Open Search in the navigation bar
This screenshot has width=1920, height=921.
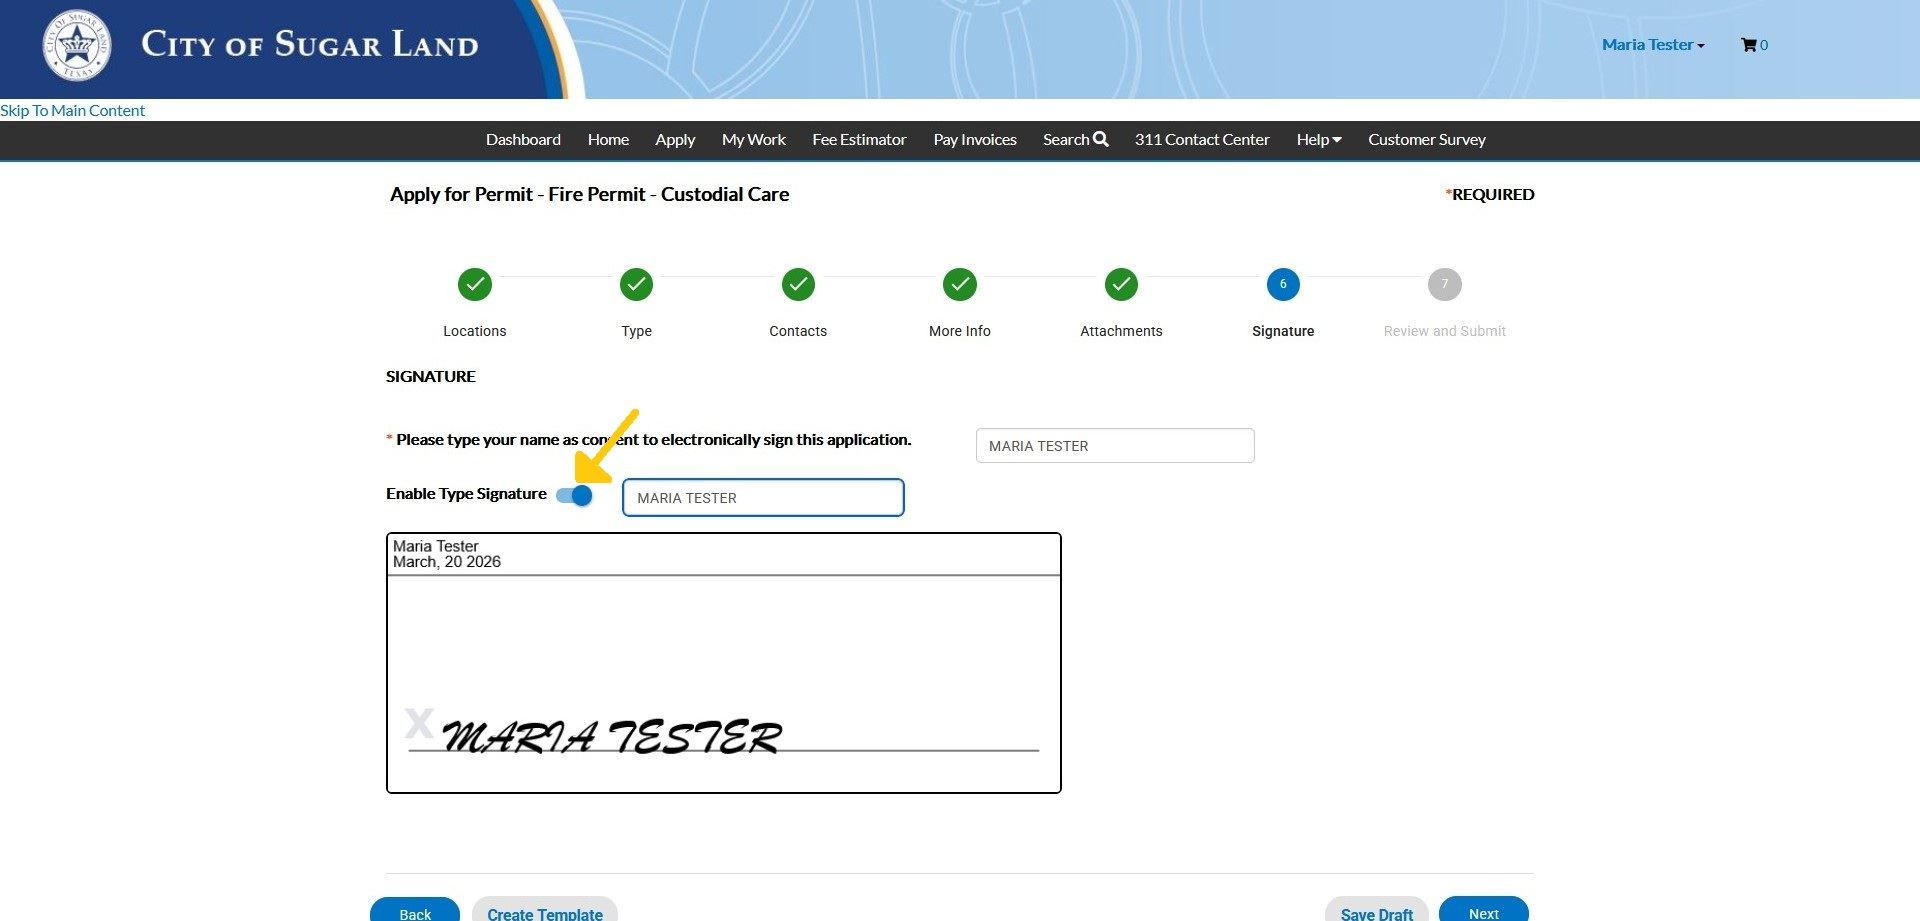[1075, 140]
